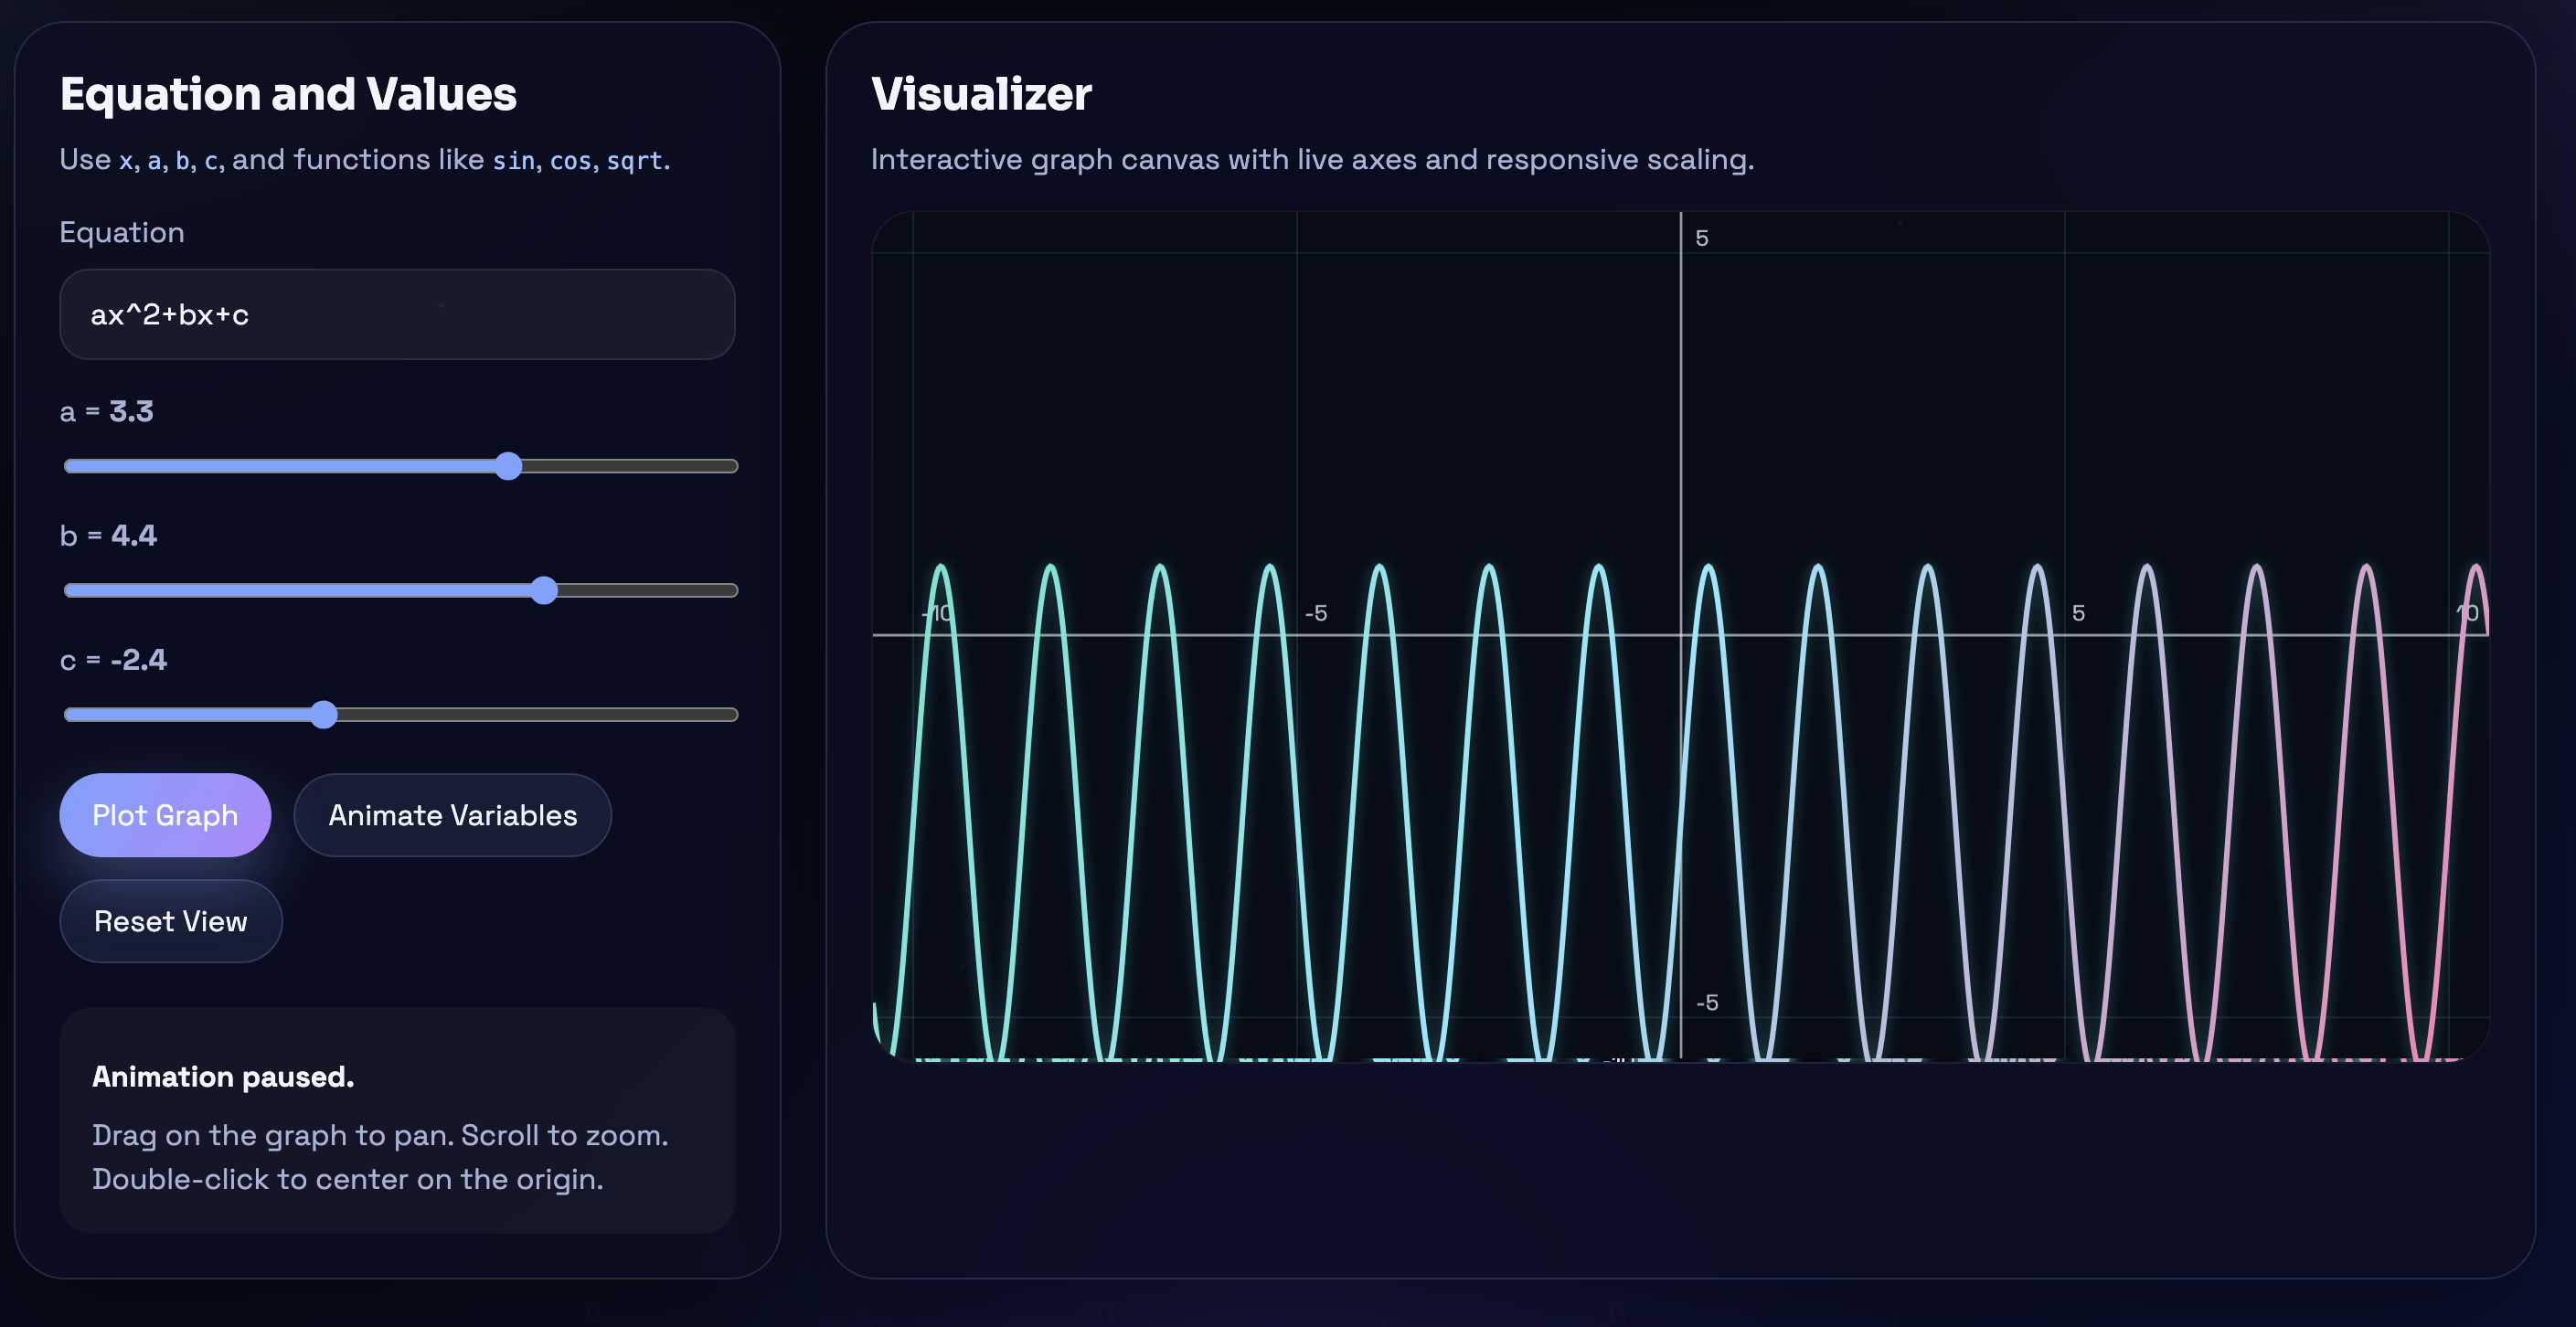The height and width of the screenshot is (1327, 2576).
Task: Click the x-axis label -5 on graph
Action: [x=1316, y=613]
